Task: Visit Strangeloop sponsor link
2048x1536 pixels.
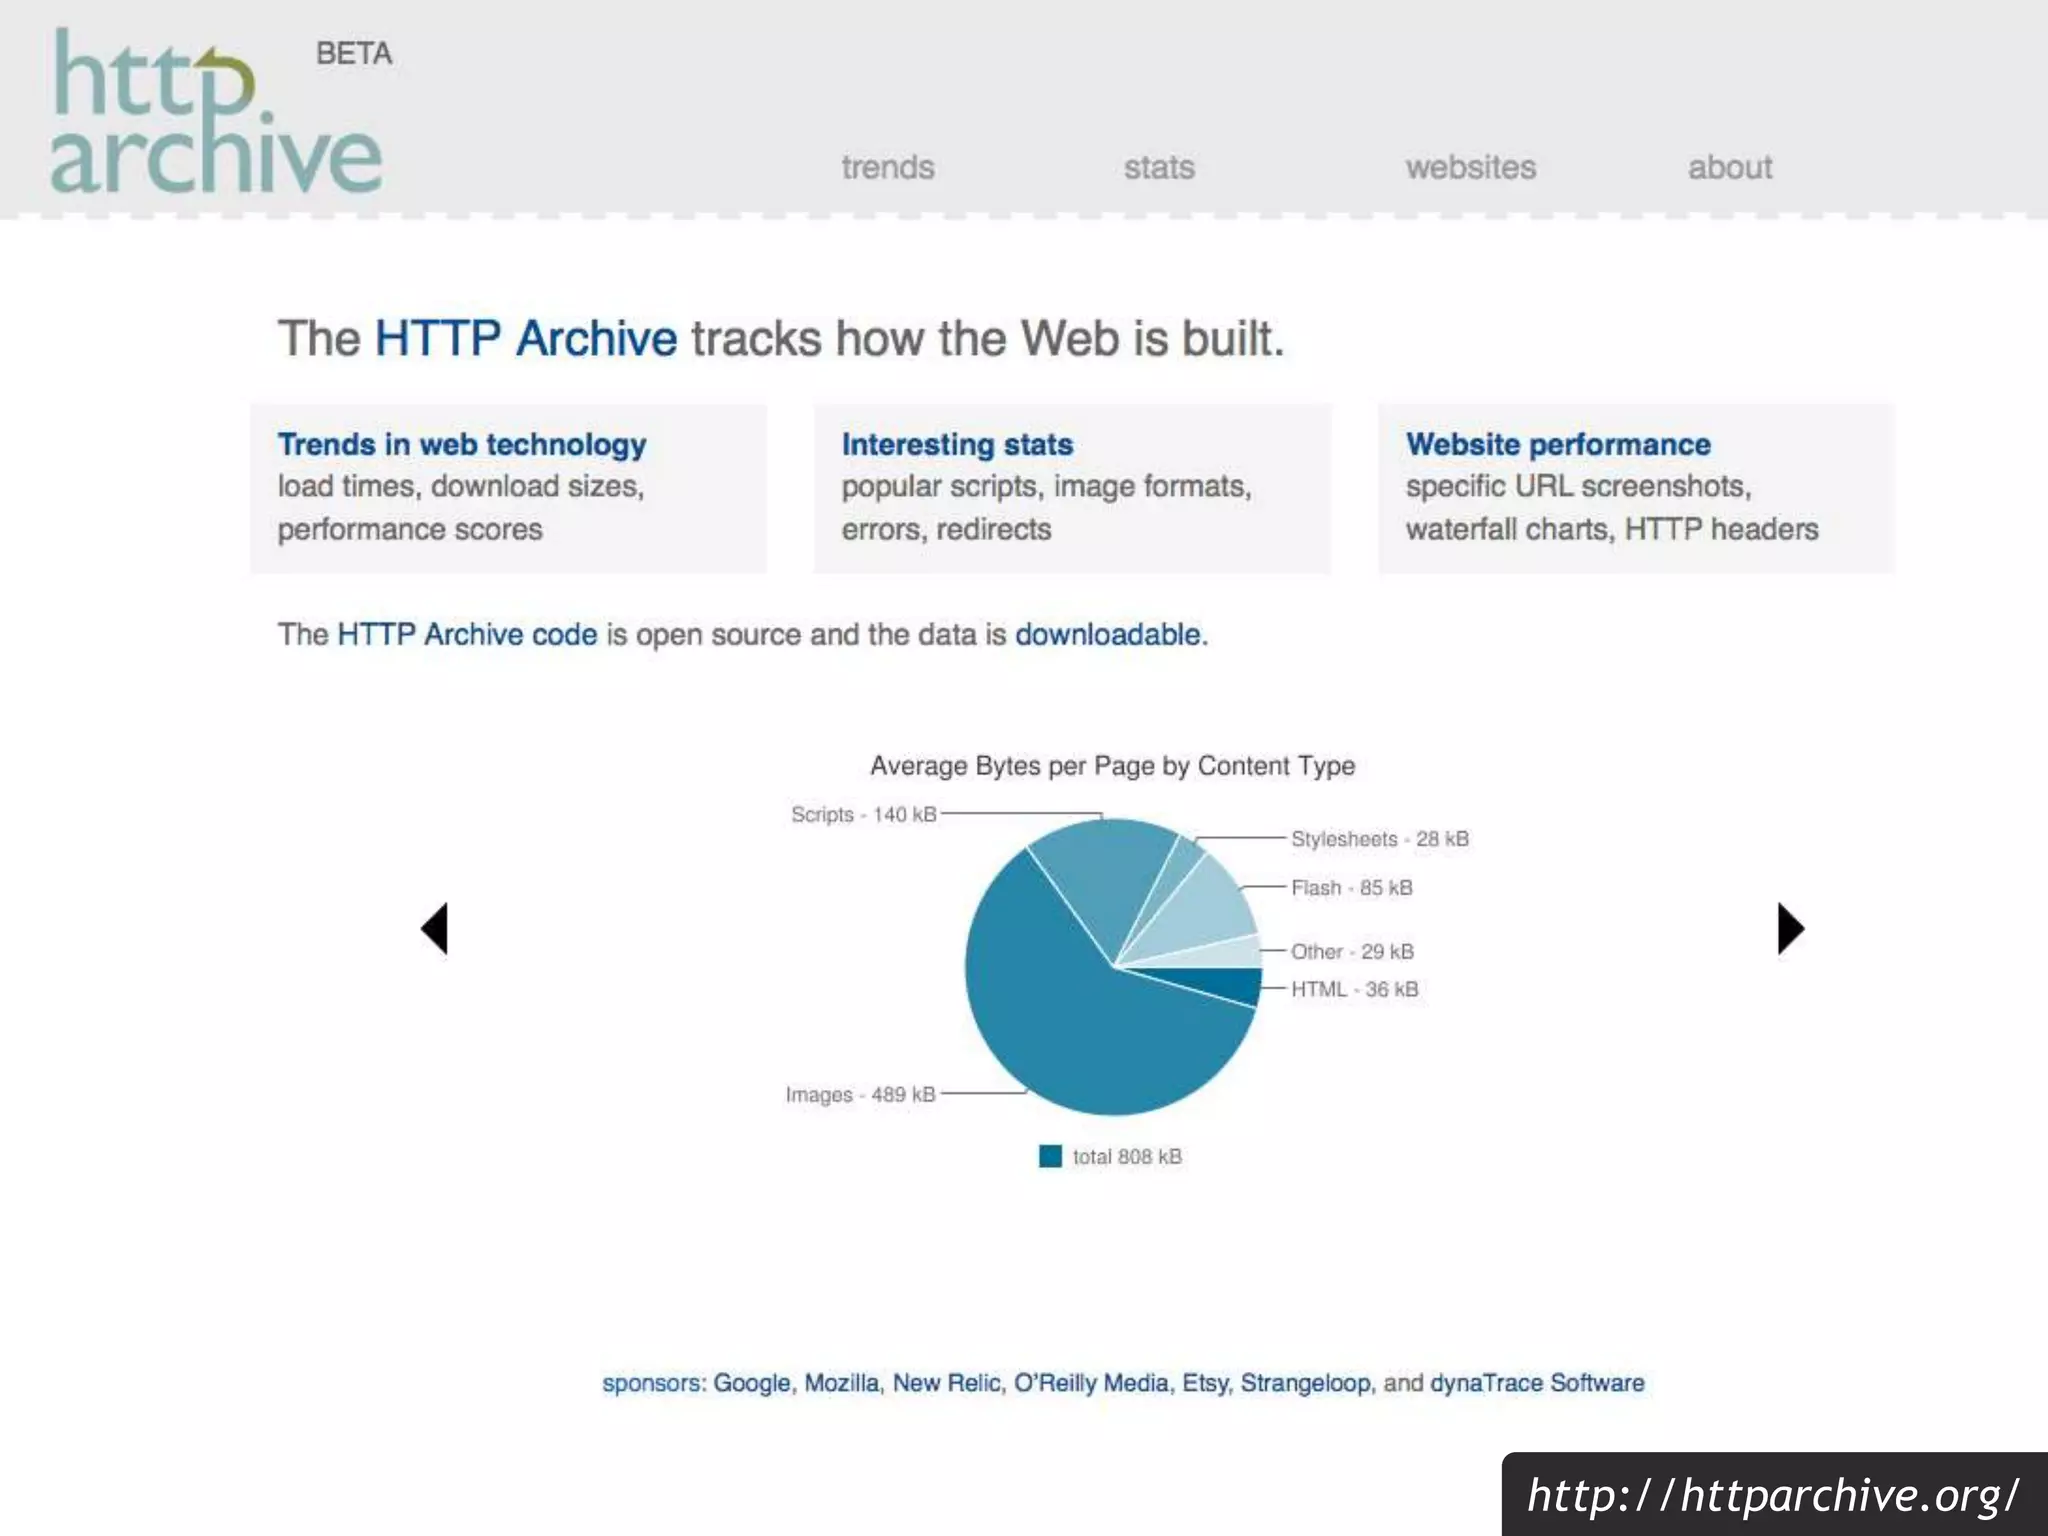Action: click(x=1305, y=1383)
